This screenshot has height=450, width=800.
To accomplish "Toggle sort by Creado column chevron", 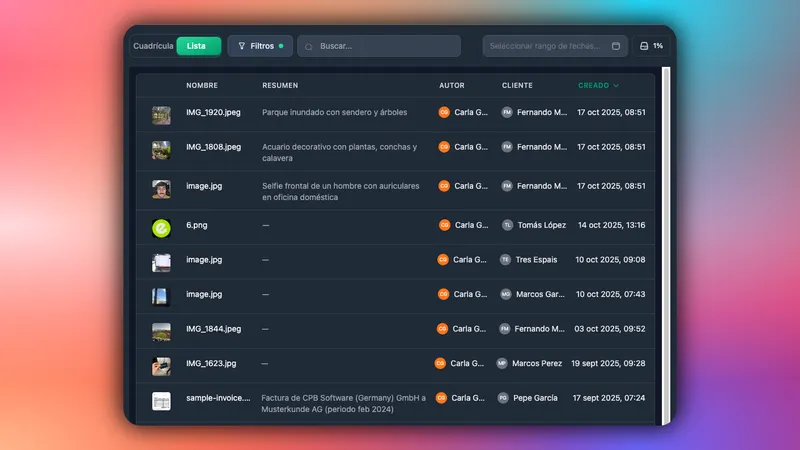I will point(616,86).
